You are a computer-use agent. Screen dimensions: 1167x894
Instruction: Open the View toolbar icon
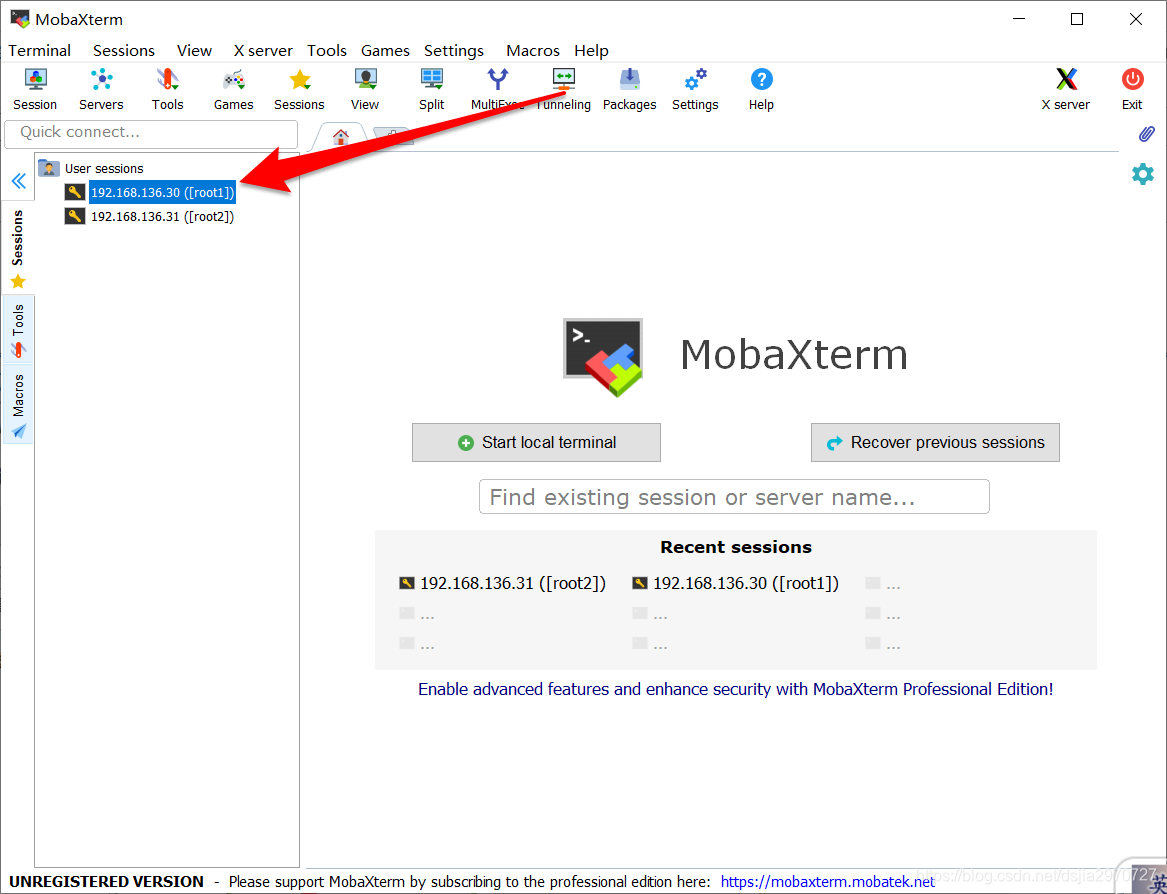pos(365,89)
